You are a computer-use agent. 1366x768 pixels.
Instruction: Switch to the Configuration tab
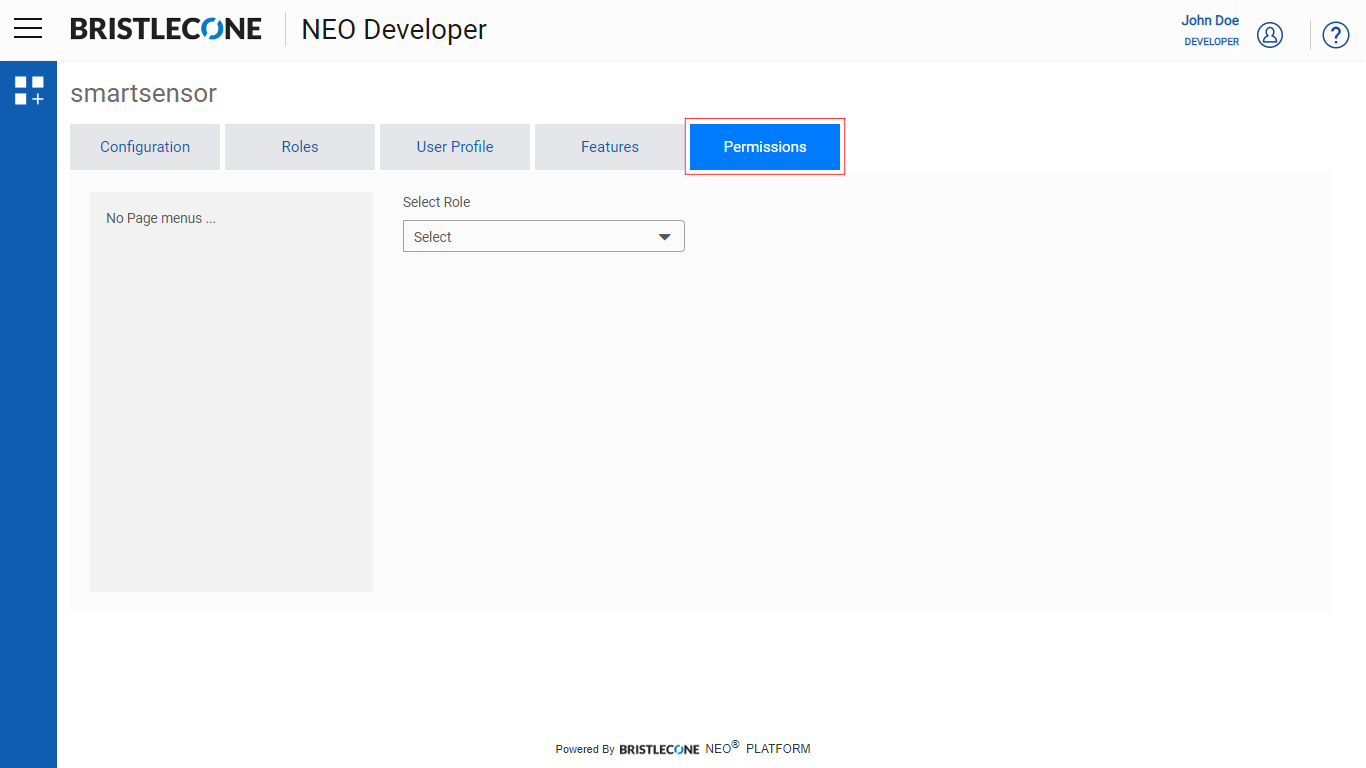point(145,147)
